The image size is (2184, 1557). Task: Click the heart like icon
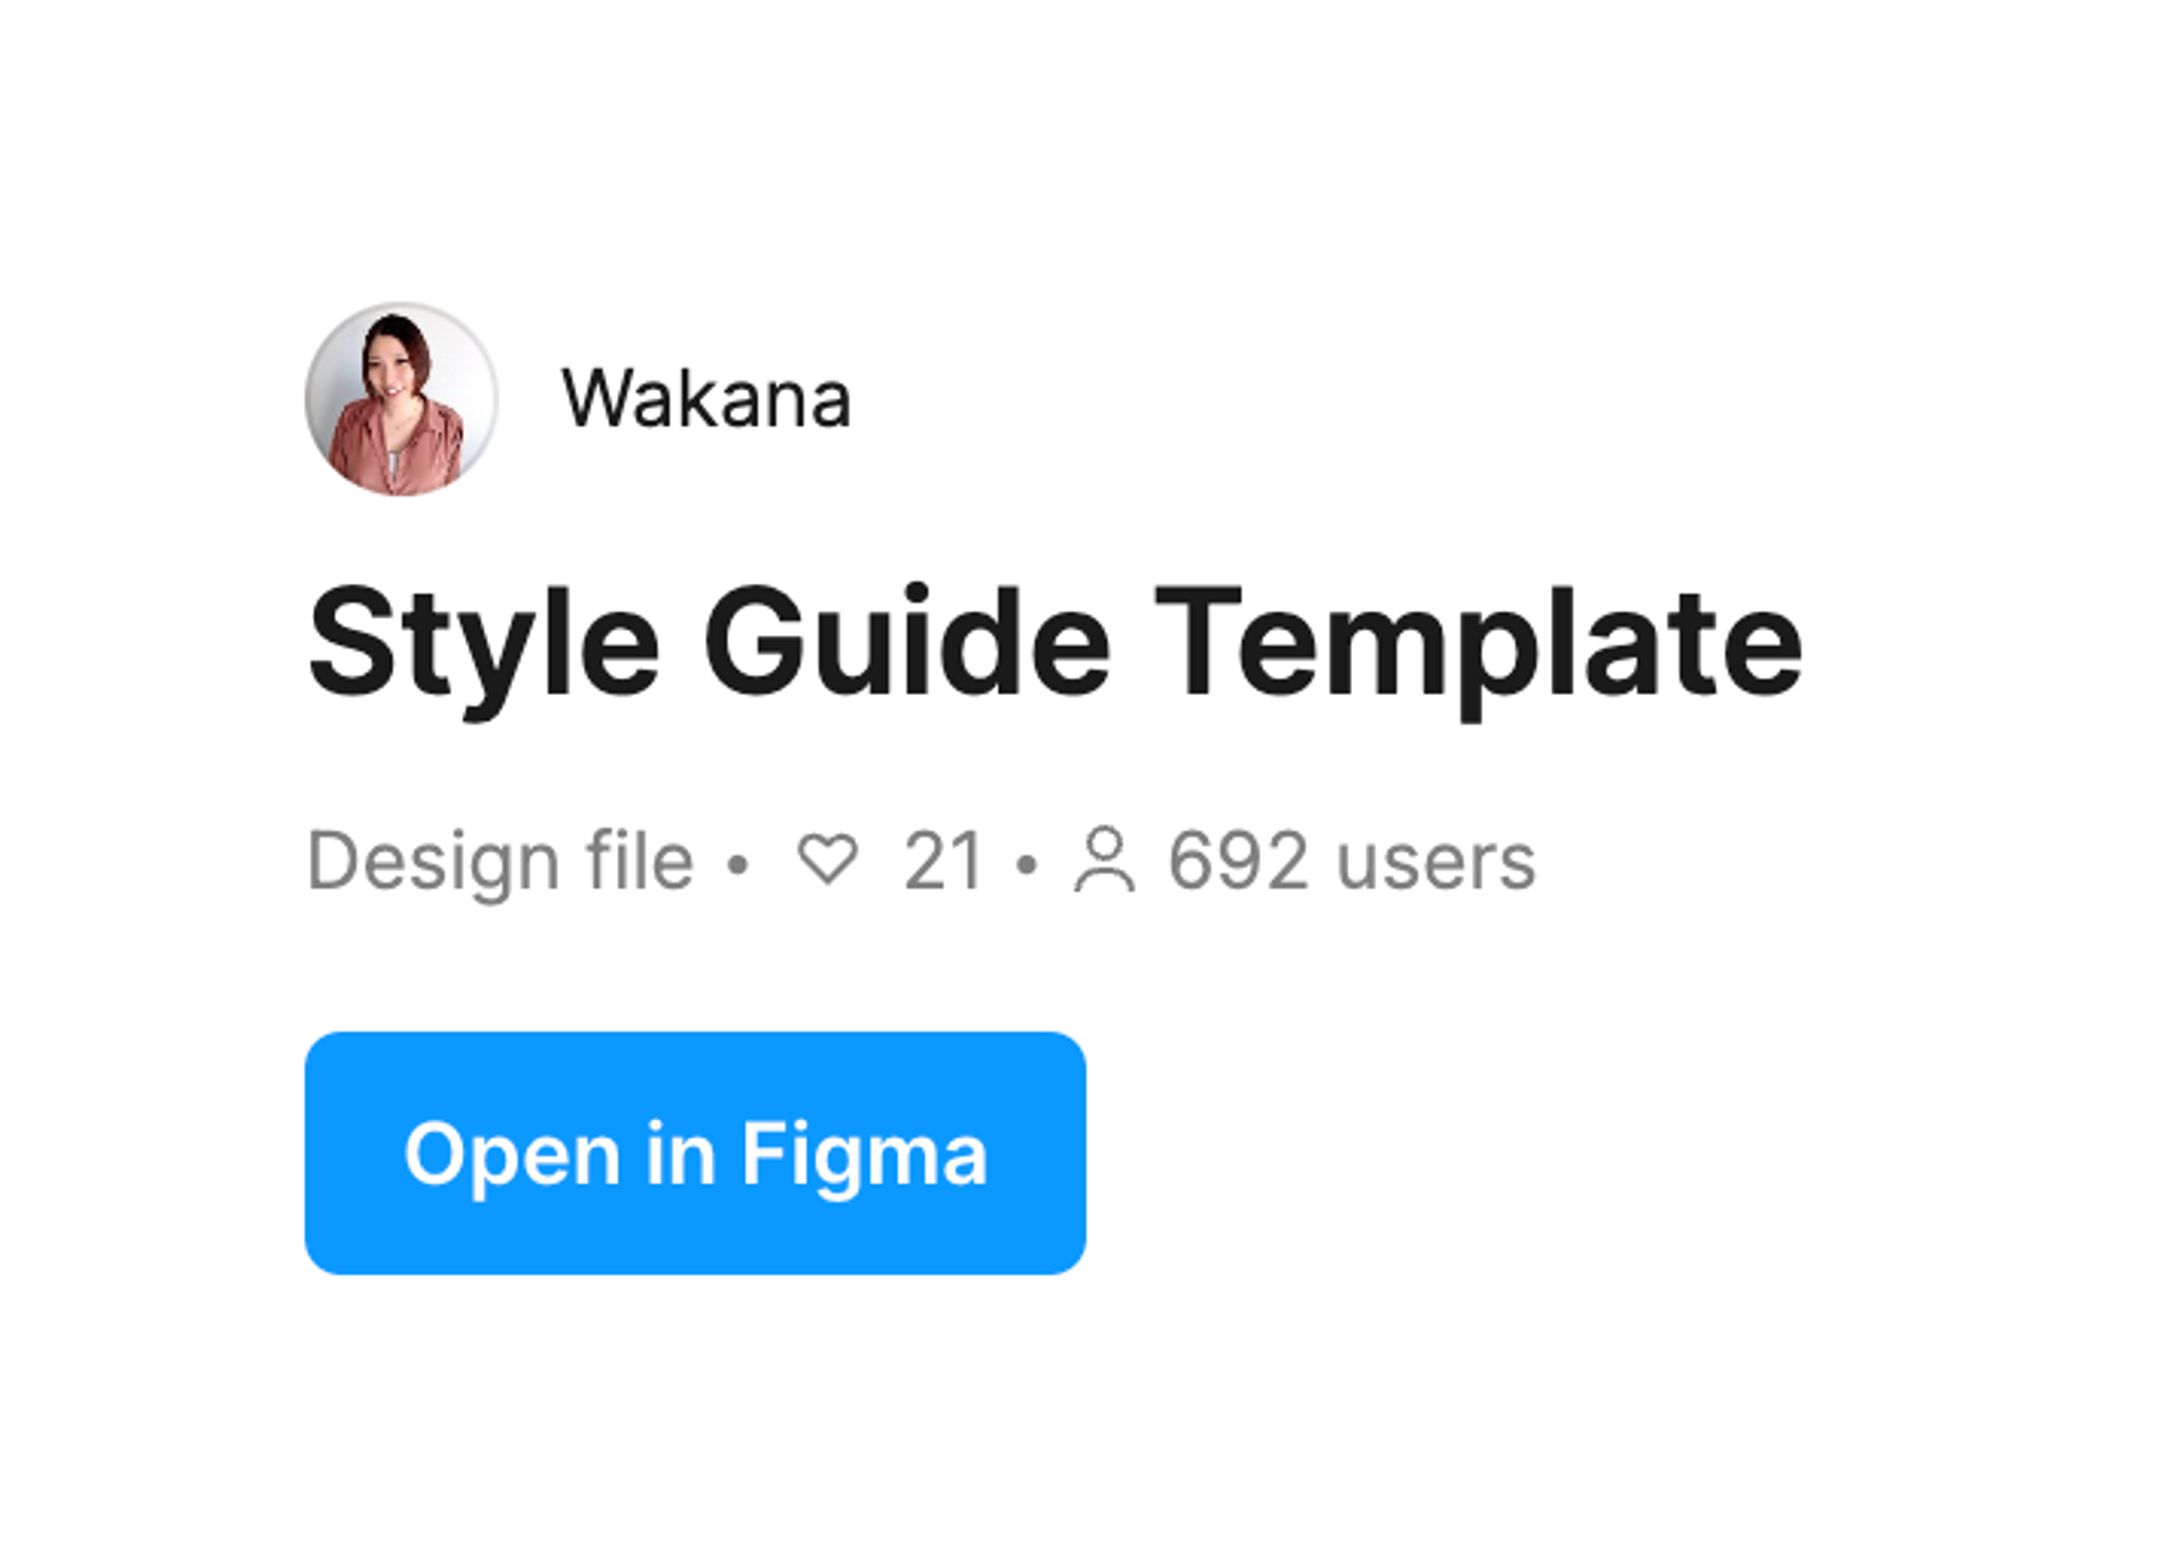pos(827,859)
